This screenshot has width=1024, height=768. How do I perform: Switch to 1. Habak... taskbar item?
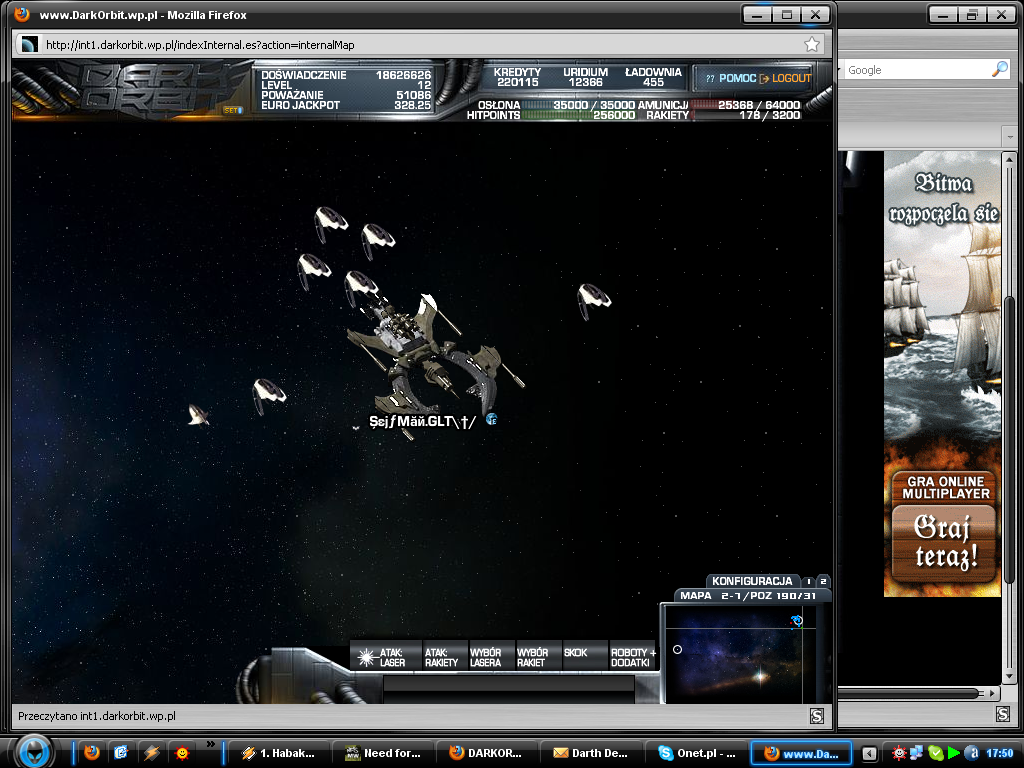point(279,753)
